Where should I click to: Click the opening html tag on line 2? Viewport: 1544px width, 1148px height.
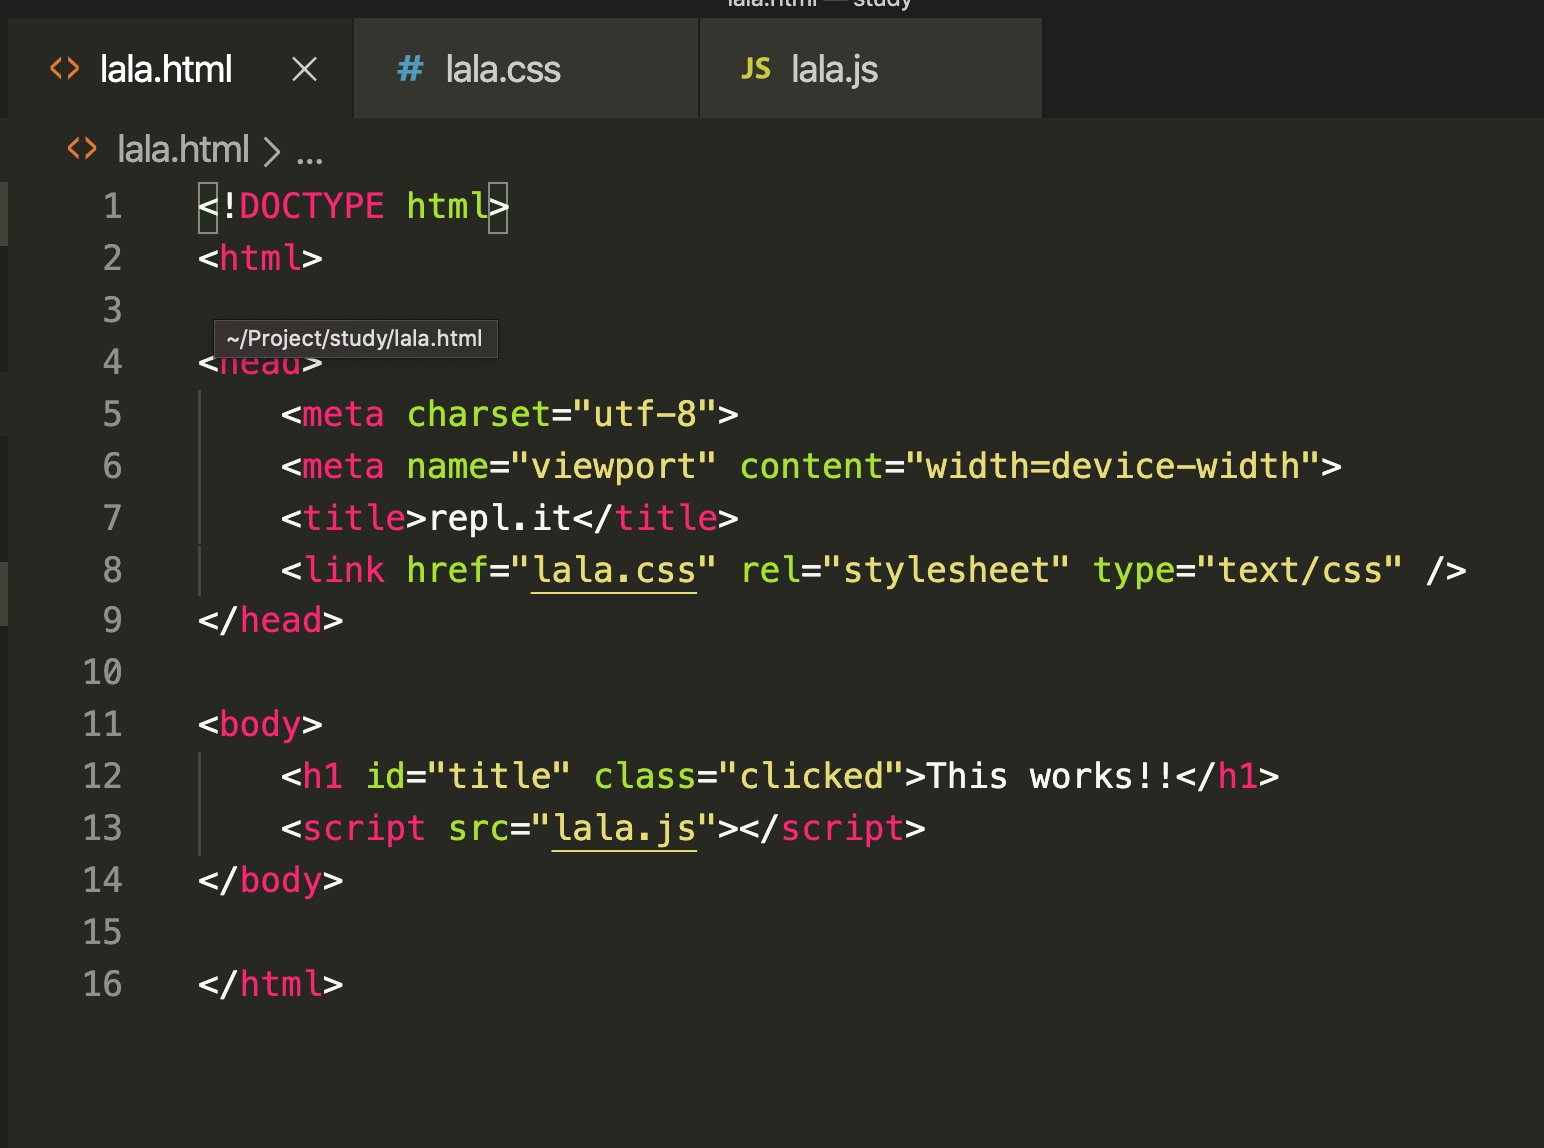260,258
